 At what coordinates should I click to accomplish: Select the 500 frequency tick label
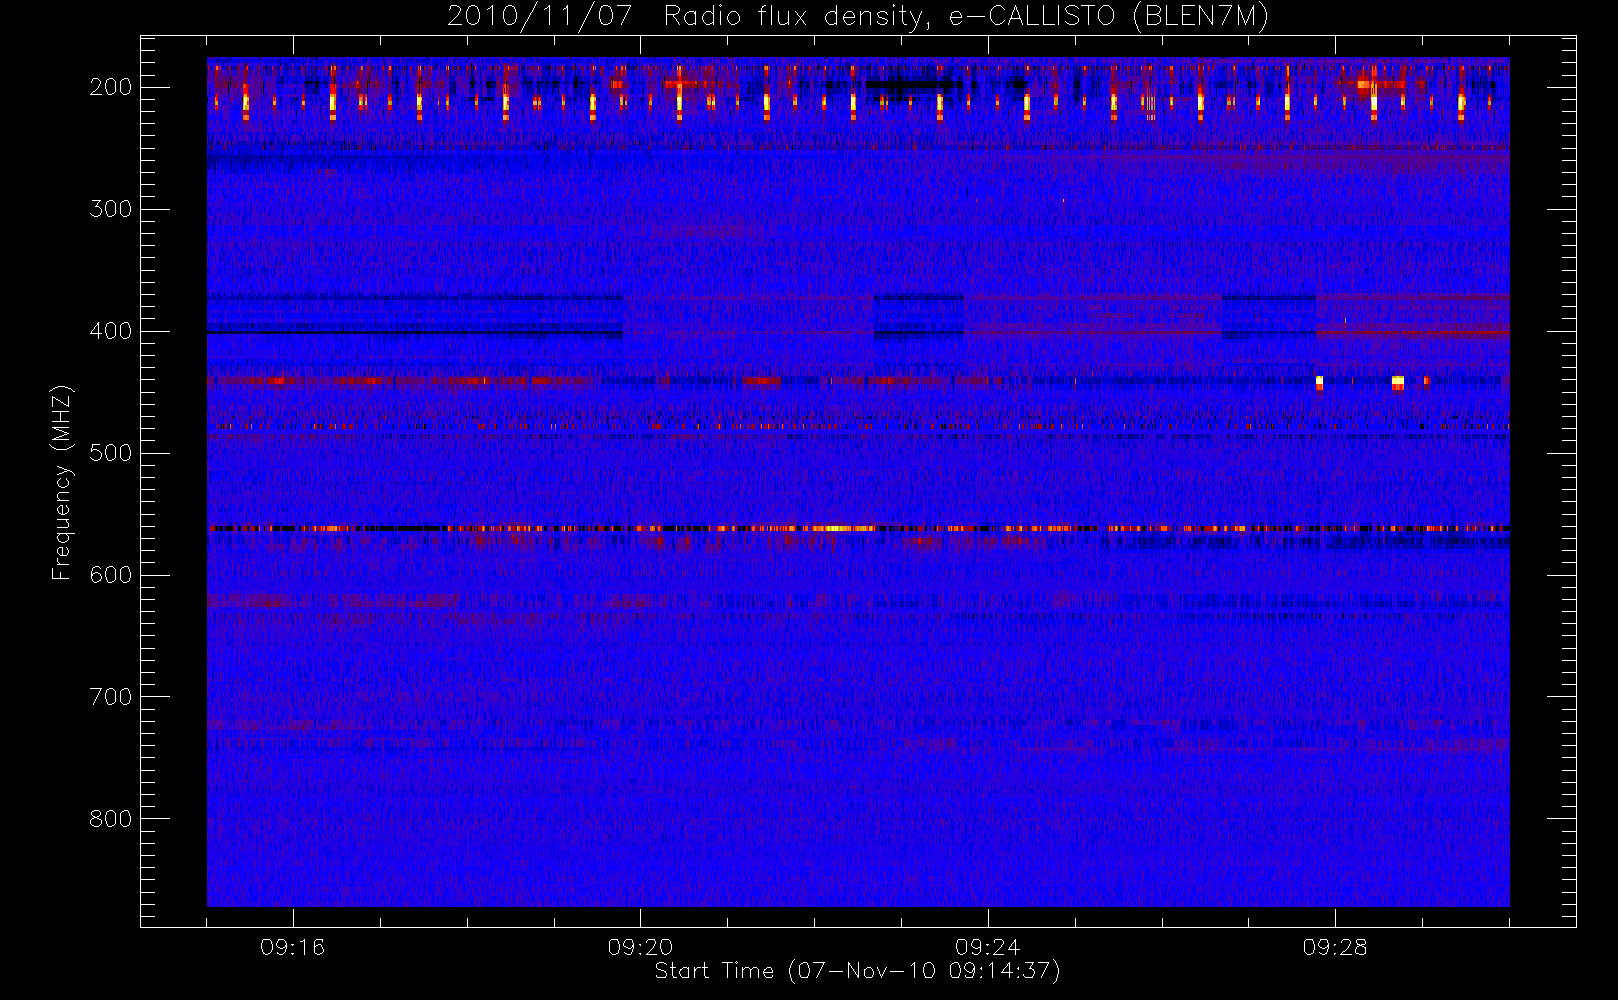tap(111, 453)
